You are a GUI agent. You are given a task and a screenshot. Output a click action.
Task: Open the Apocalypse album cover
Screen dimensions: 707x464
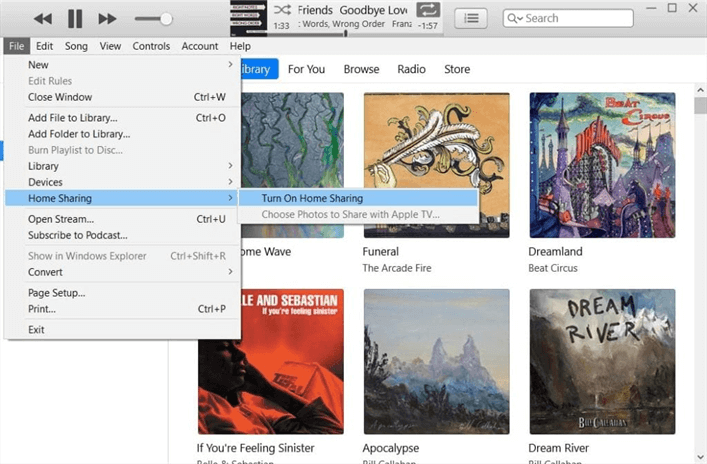(x=436, y=362)
